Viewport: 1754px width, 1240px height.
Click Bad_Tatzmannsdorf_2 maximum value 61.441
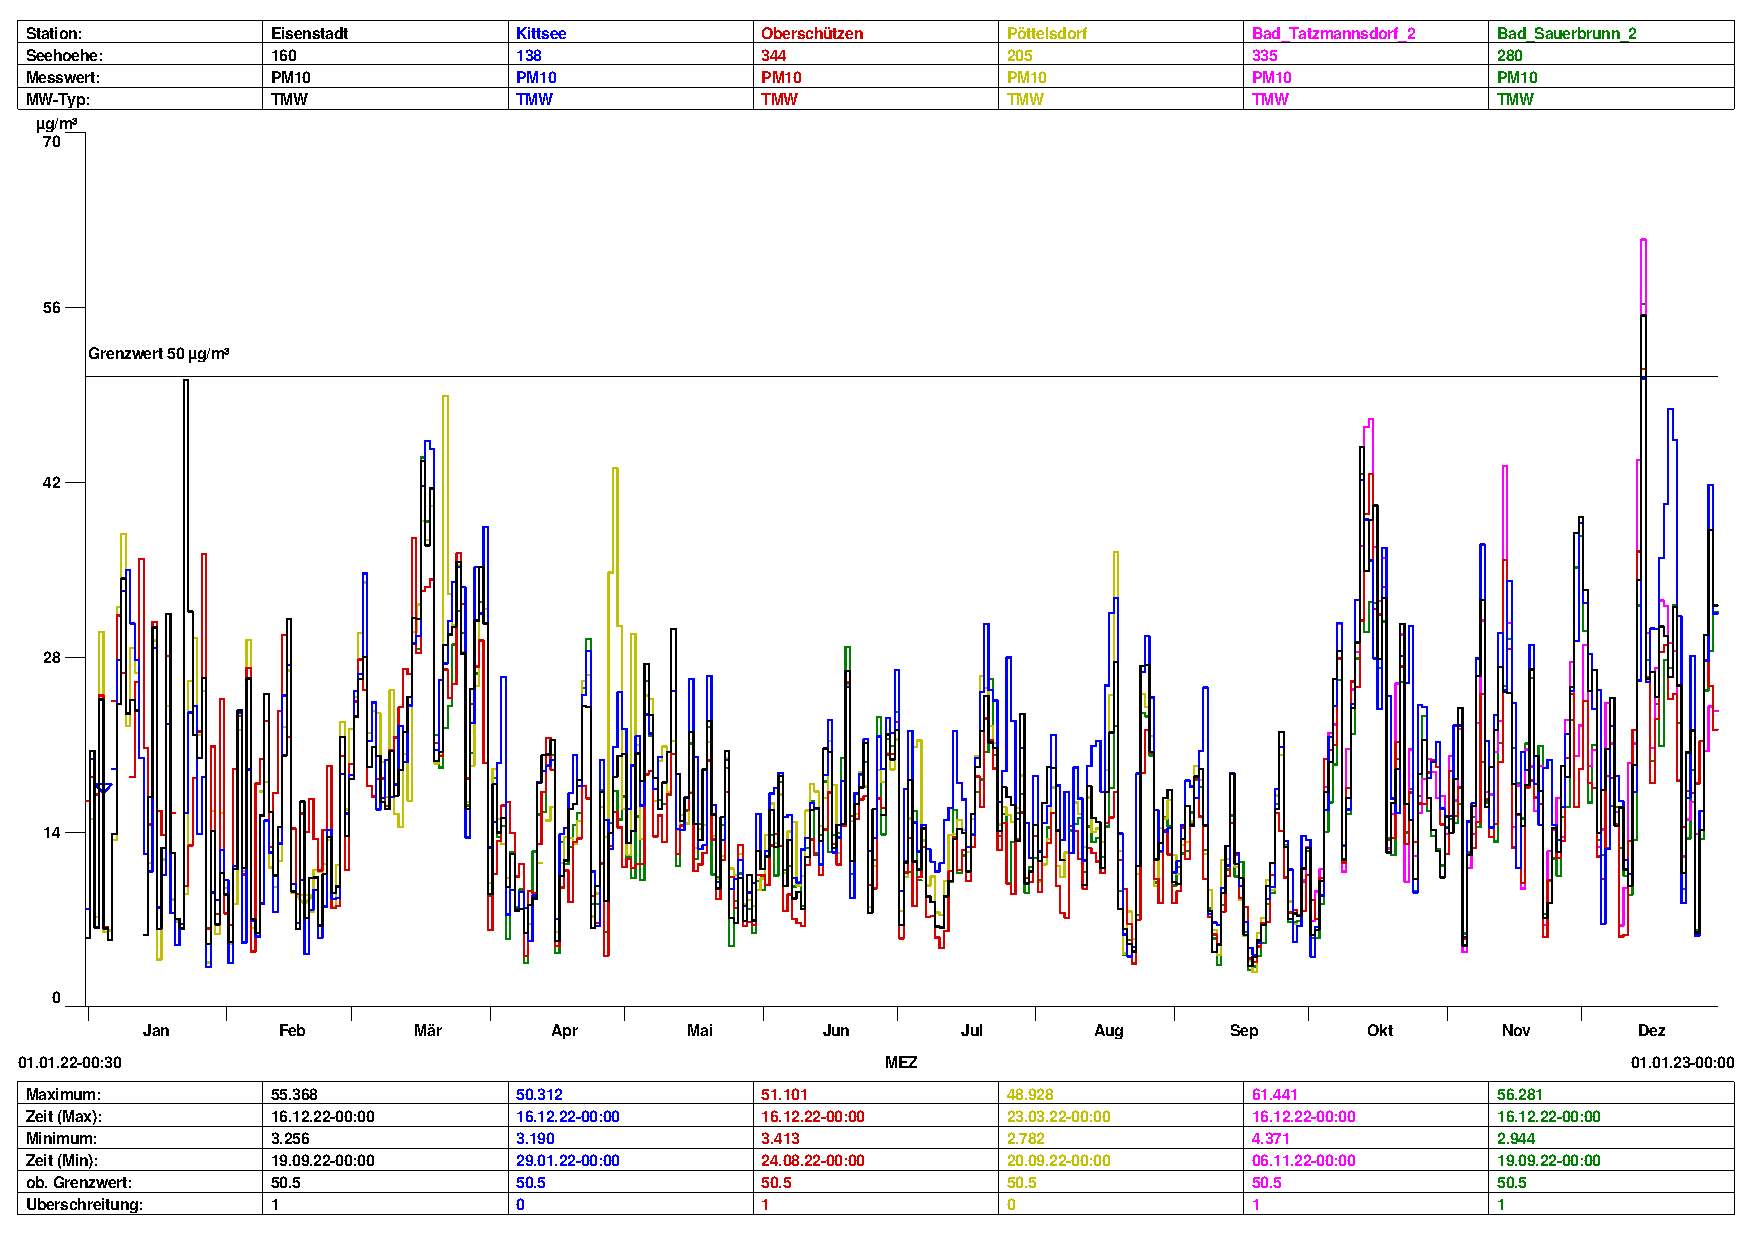click(1275, 1094)
